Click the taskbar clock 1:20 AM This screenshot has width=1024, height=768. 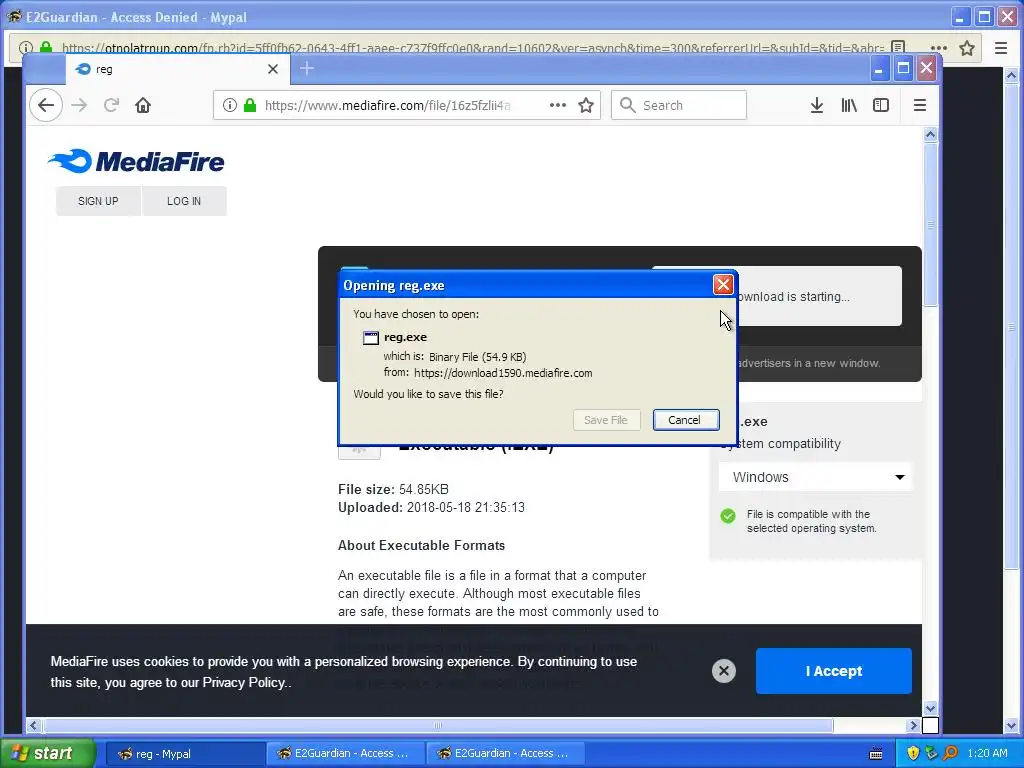pos(987,753)
